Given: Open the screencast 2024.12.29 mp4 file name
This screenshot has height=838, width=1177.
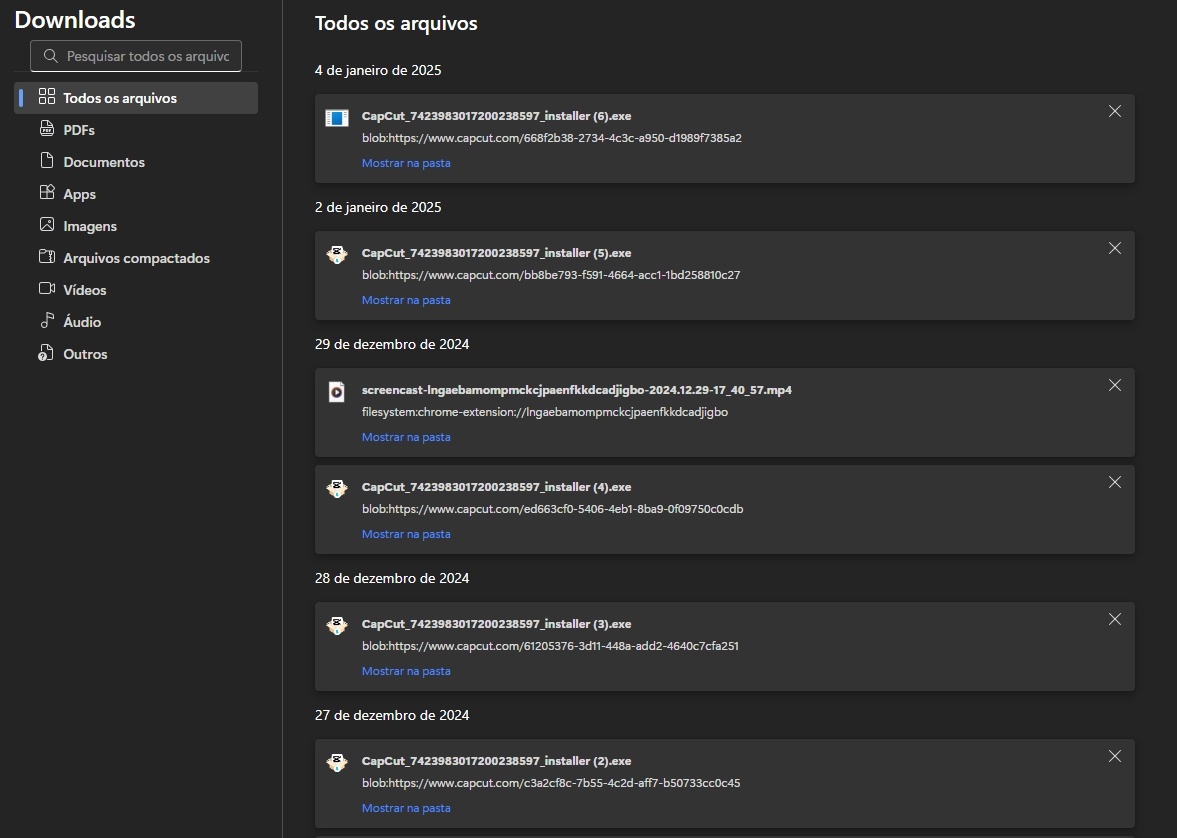Looking at the screenshot, I should pyautogui.click(x=576, y=390).
